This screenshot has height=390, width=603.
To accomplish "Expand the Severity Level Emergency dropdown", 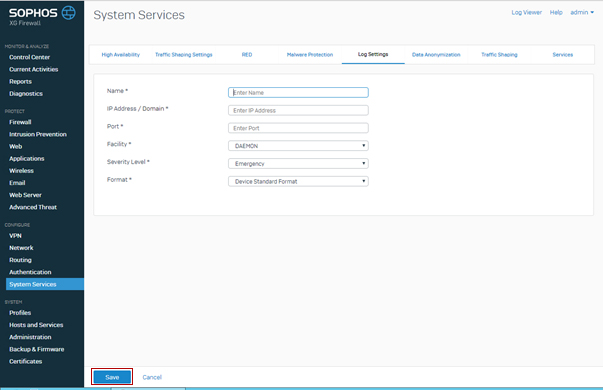I will [x=298, y=163].
